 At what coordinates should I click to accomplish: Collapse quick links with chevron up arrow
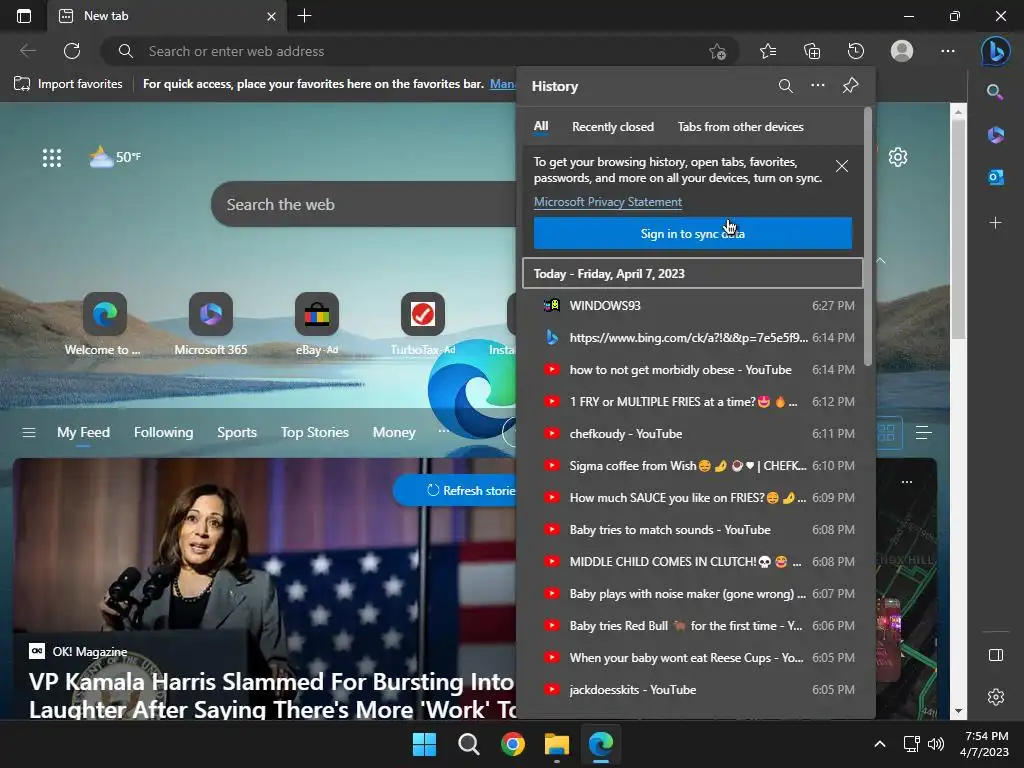[x=881, y=261]
